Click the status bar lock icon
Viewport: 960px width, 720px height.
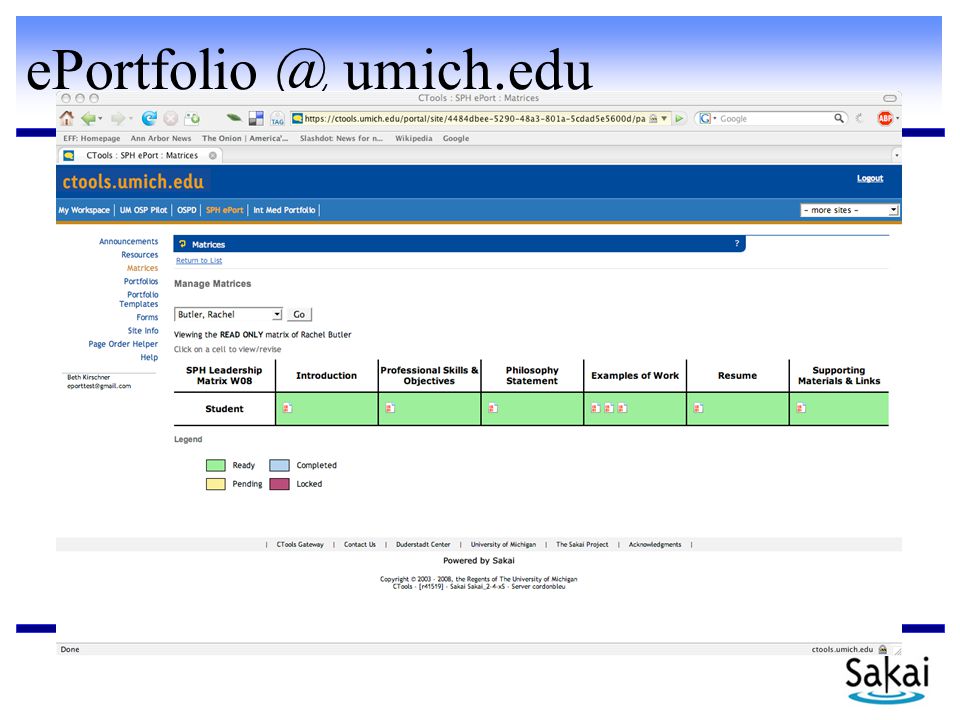[882, 649]
